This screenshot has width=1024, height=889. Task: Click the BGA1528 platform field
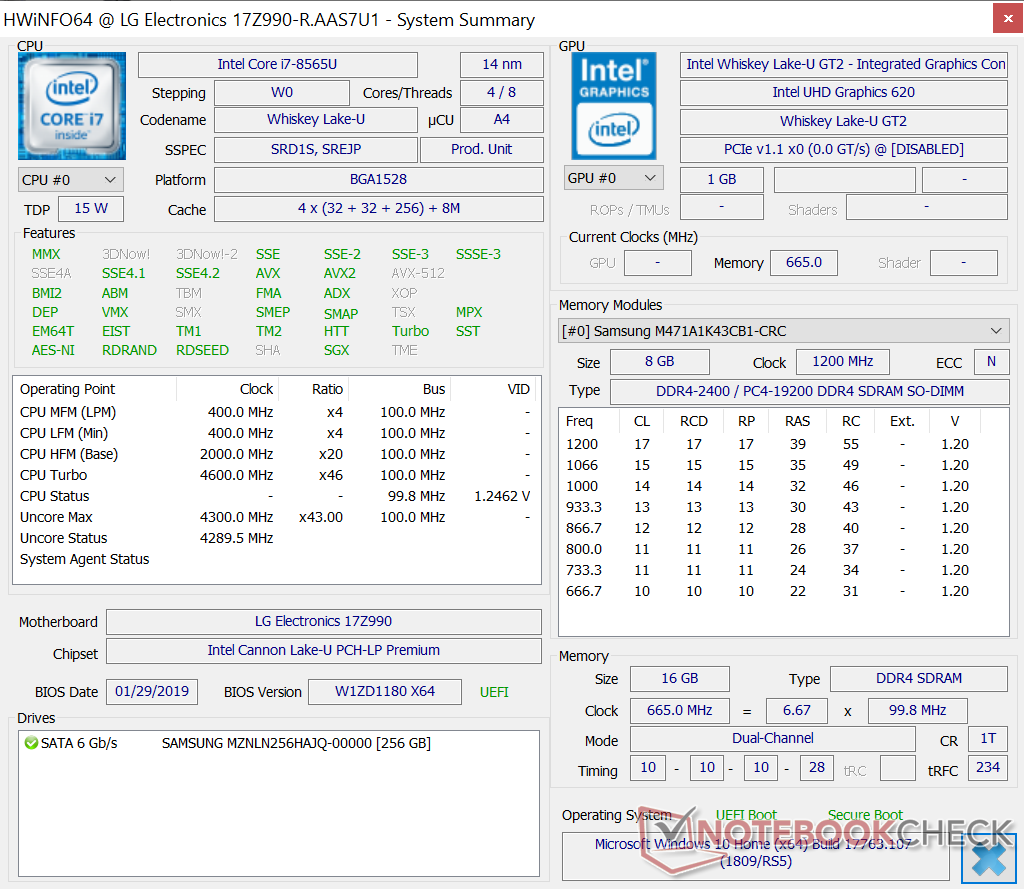click(x=379, y=179)
